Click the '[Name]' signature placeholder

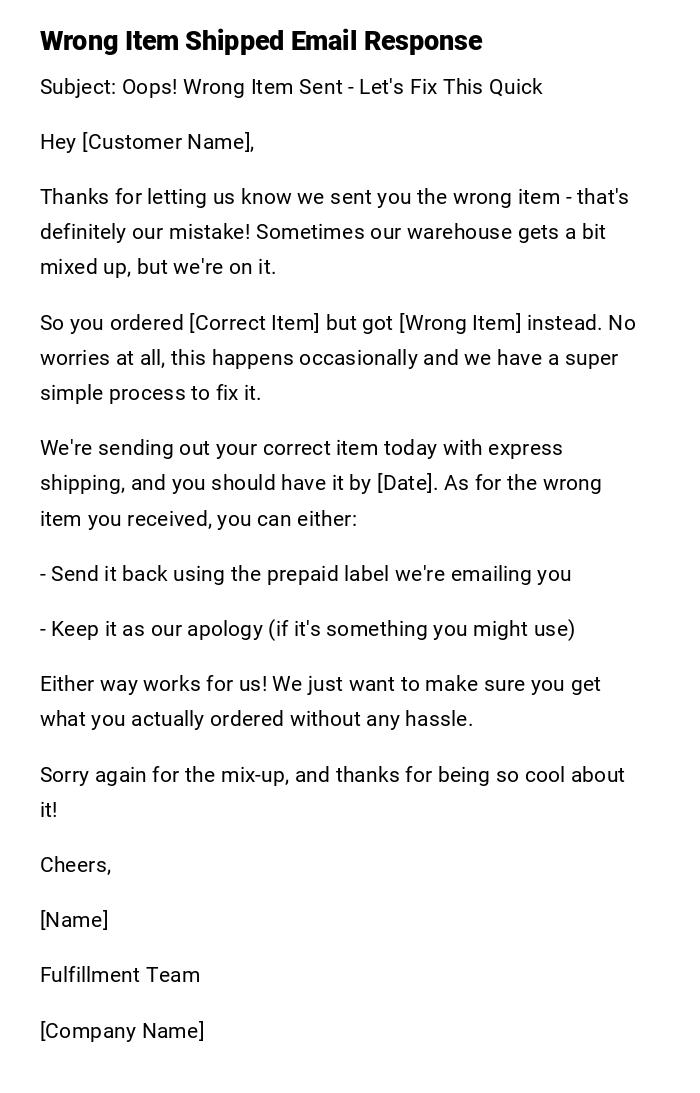[x=74, y=920]
